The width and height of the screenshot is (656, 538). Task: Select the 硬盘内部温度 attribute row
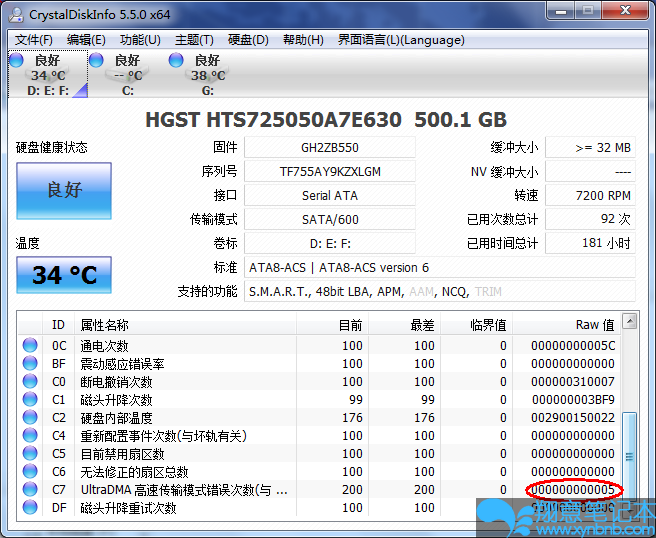pos(320,418)
